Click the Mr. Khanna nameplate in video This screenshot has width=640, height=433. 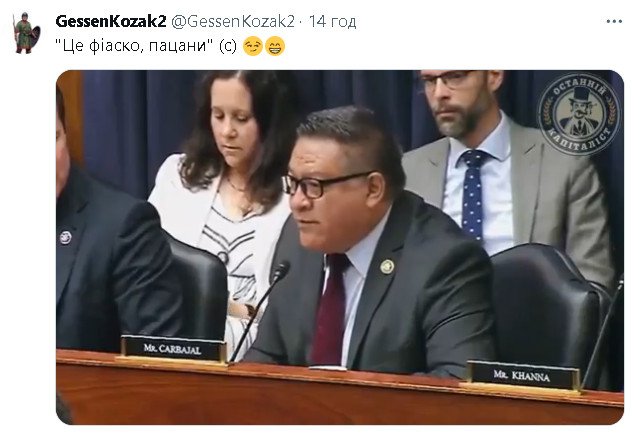[x=522, y=375]
